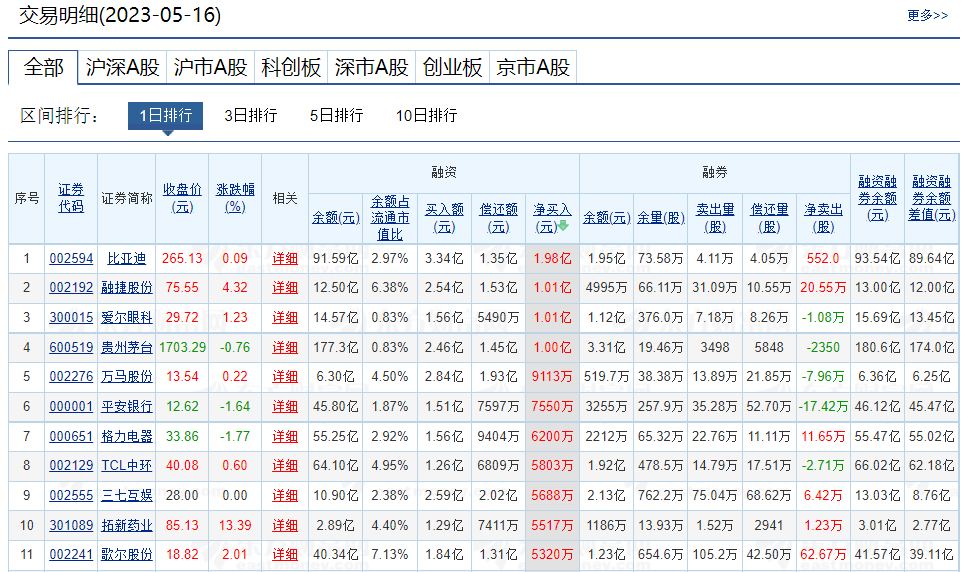The height and width of the screenshot is (572, 968).
Task: Sort by 涨跌幅(%) column header
Action: (x=235, y=198)
